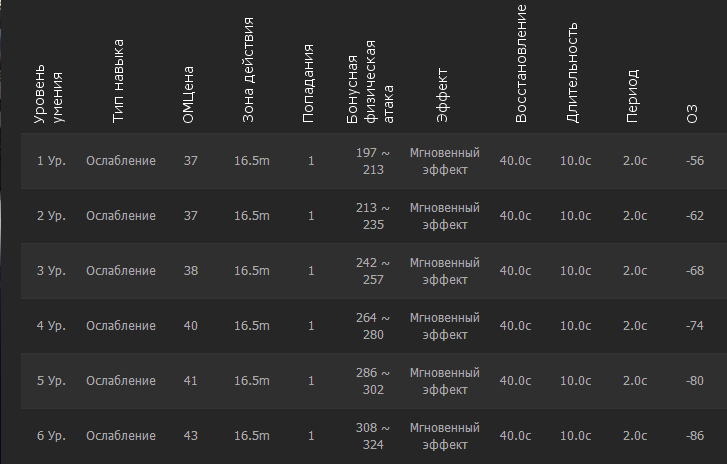Sort by the "ОМЦена" column header
The width and height of the screenshot is (727, 464).
pos(190,97)
